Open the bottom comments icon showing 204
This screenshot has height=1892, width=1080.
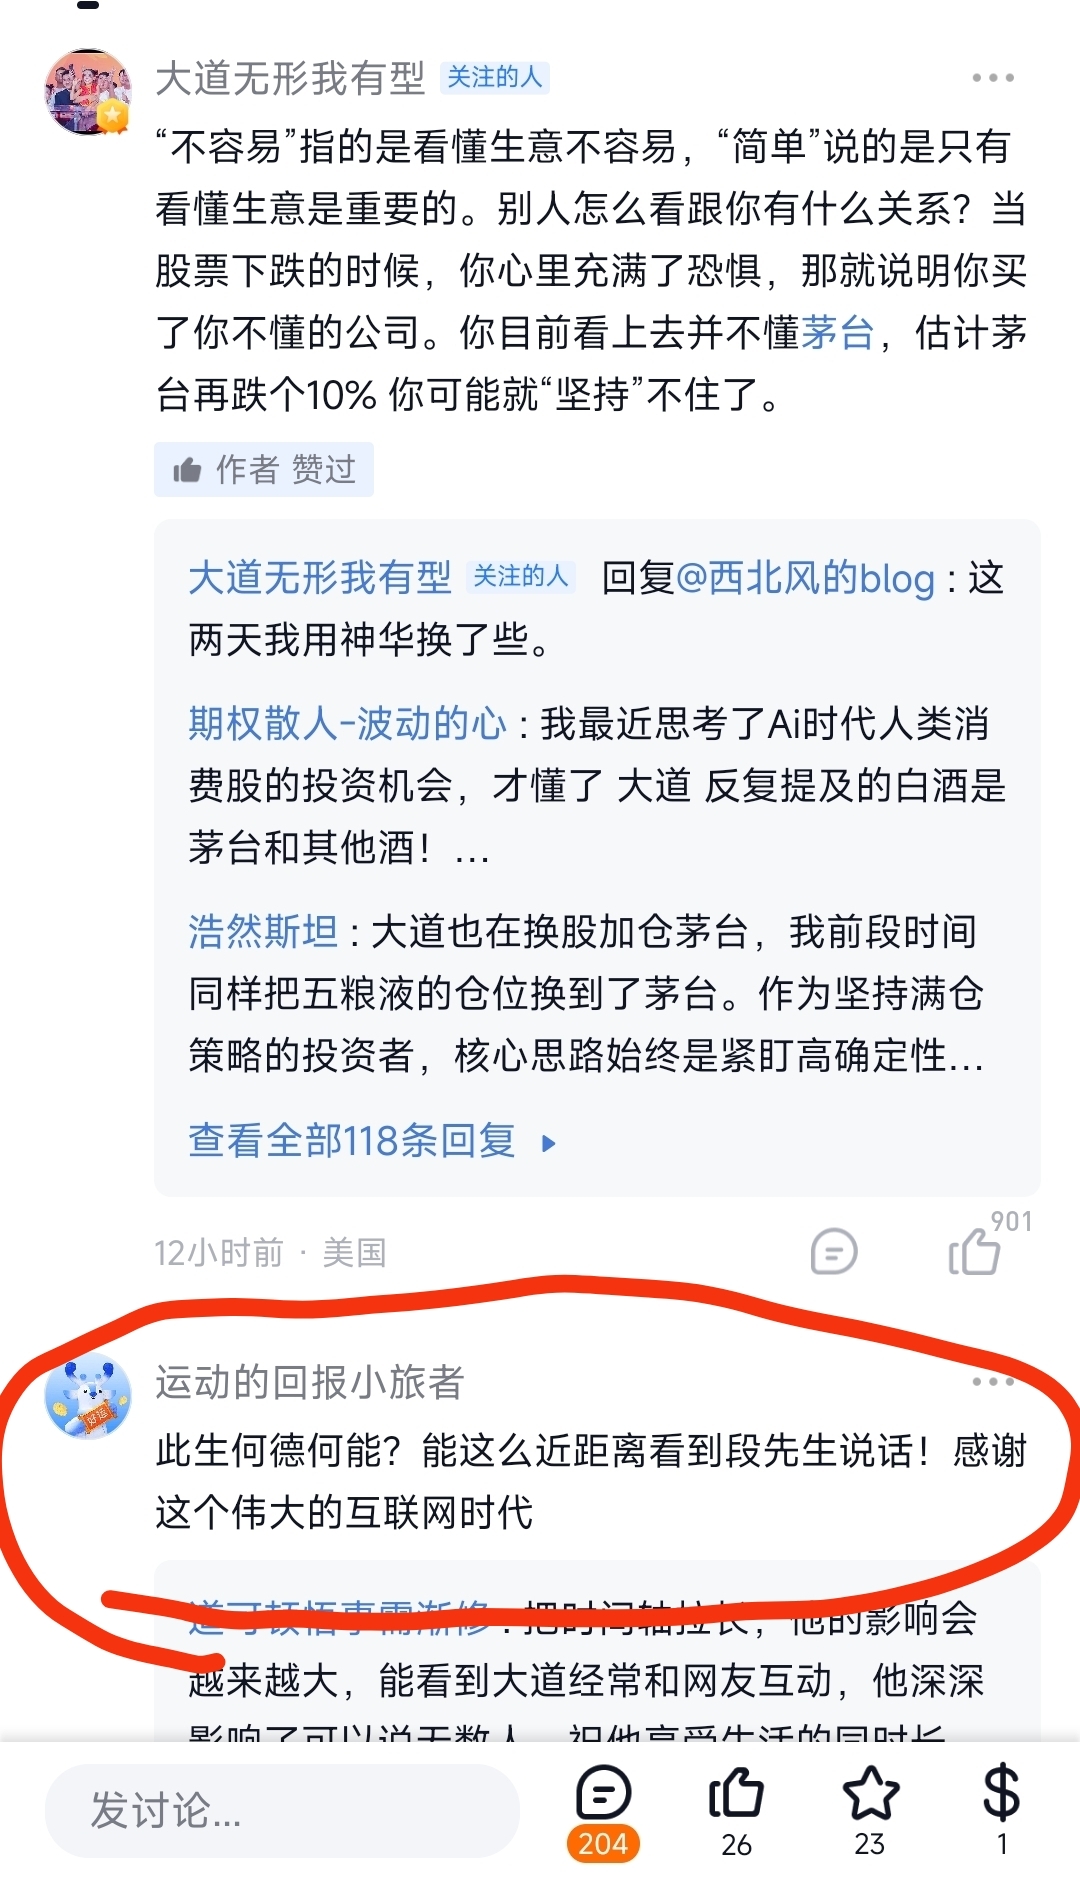tap(603, 1810)
